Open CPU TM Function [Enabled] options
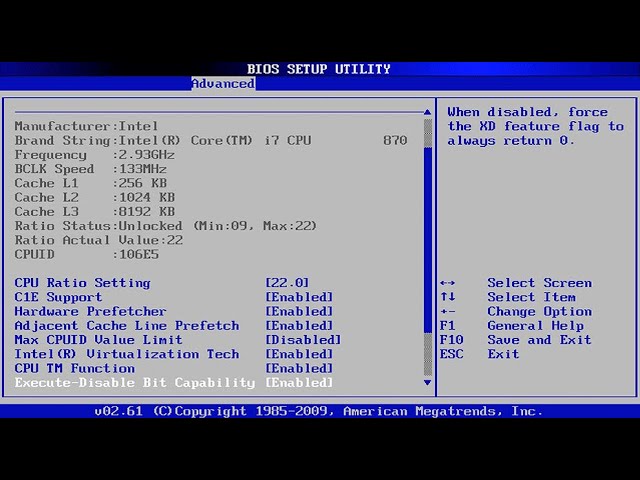 (x=299, y=368)
